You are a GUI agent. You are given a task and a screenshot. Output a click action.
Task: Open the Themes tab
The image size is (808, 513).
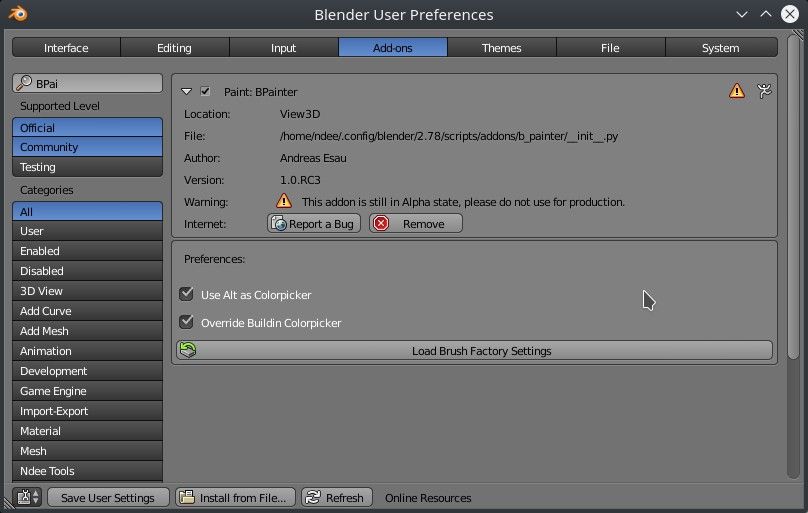click(x=501, y=48)
